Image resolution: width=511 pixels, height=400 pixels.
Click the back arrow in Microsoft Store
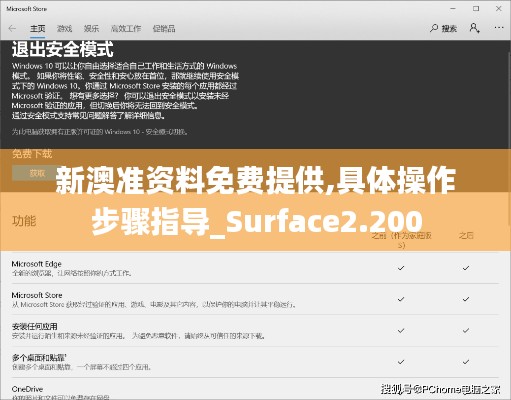click(12, 29)
